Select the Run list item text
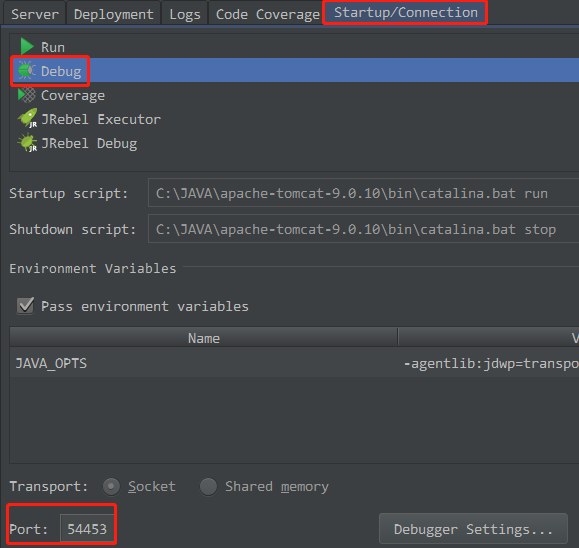The image size is (579, 548). (53, 47)
